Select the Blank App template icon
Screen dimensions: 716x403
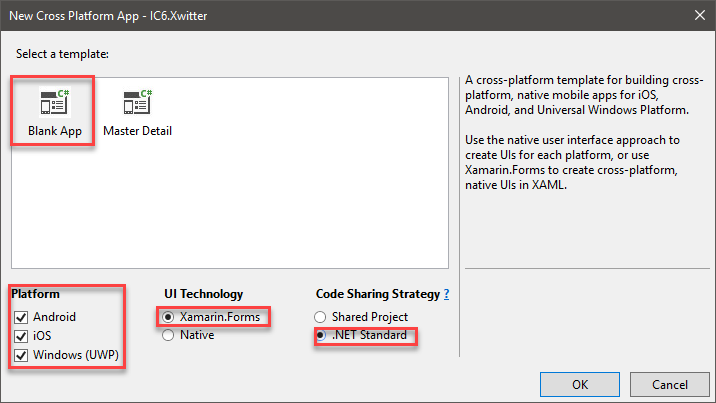pos(54,104)
